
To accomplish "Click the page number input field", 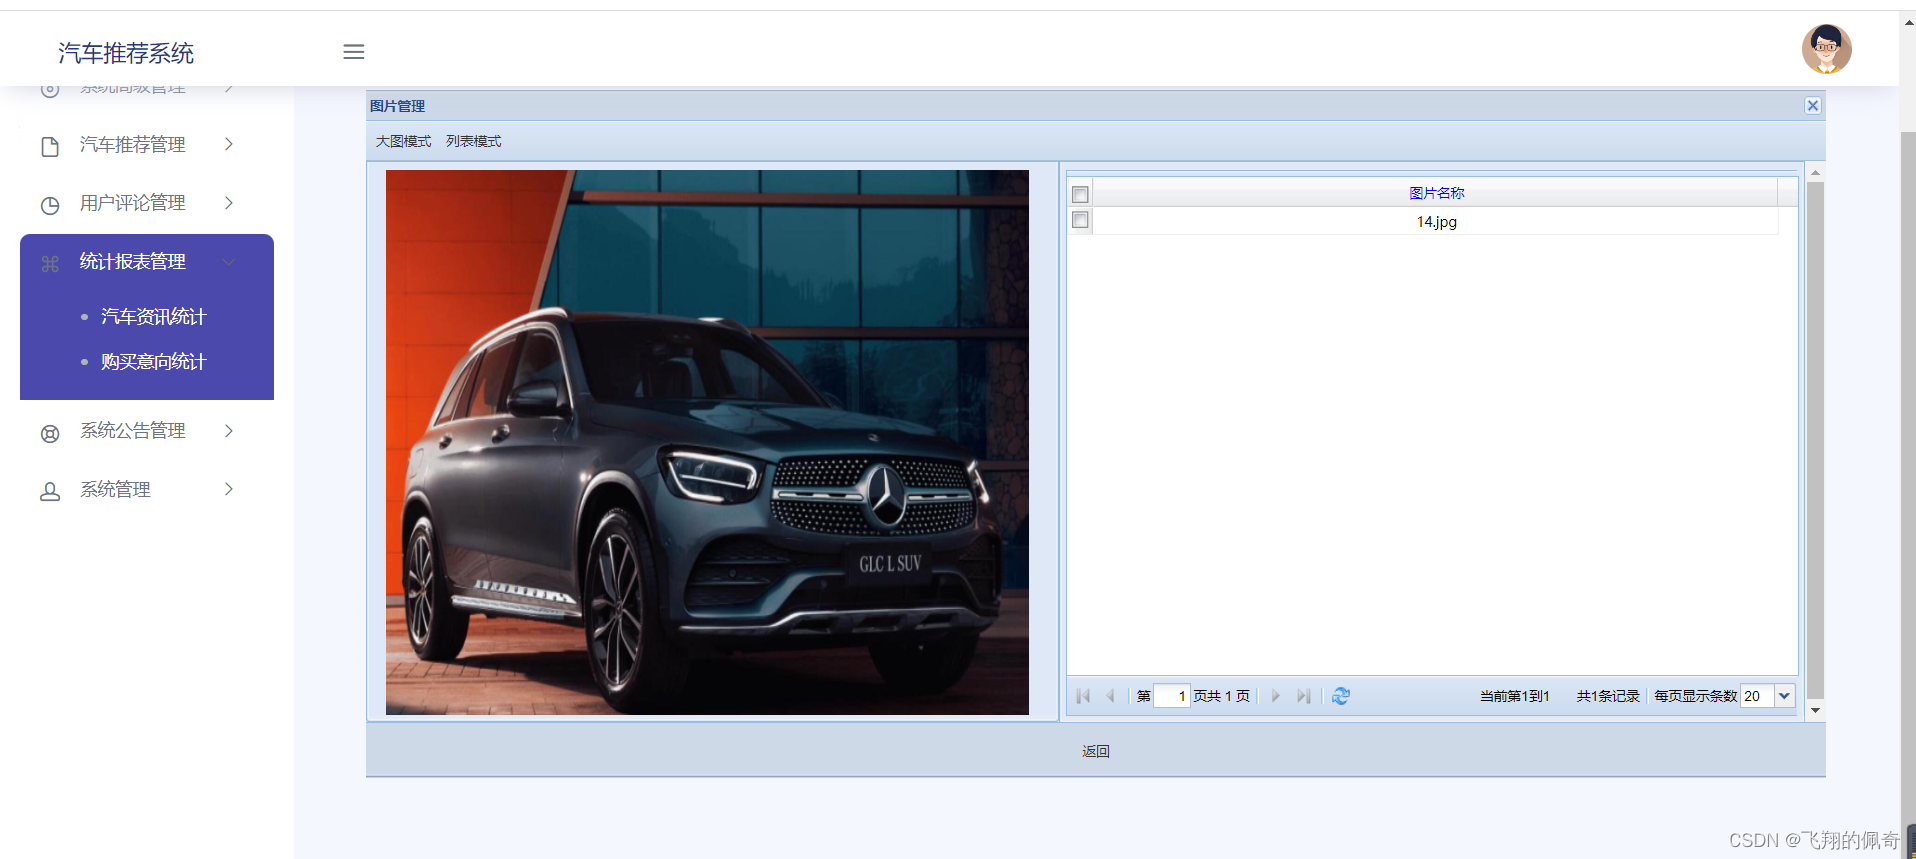I will (x=1171, y=696).
